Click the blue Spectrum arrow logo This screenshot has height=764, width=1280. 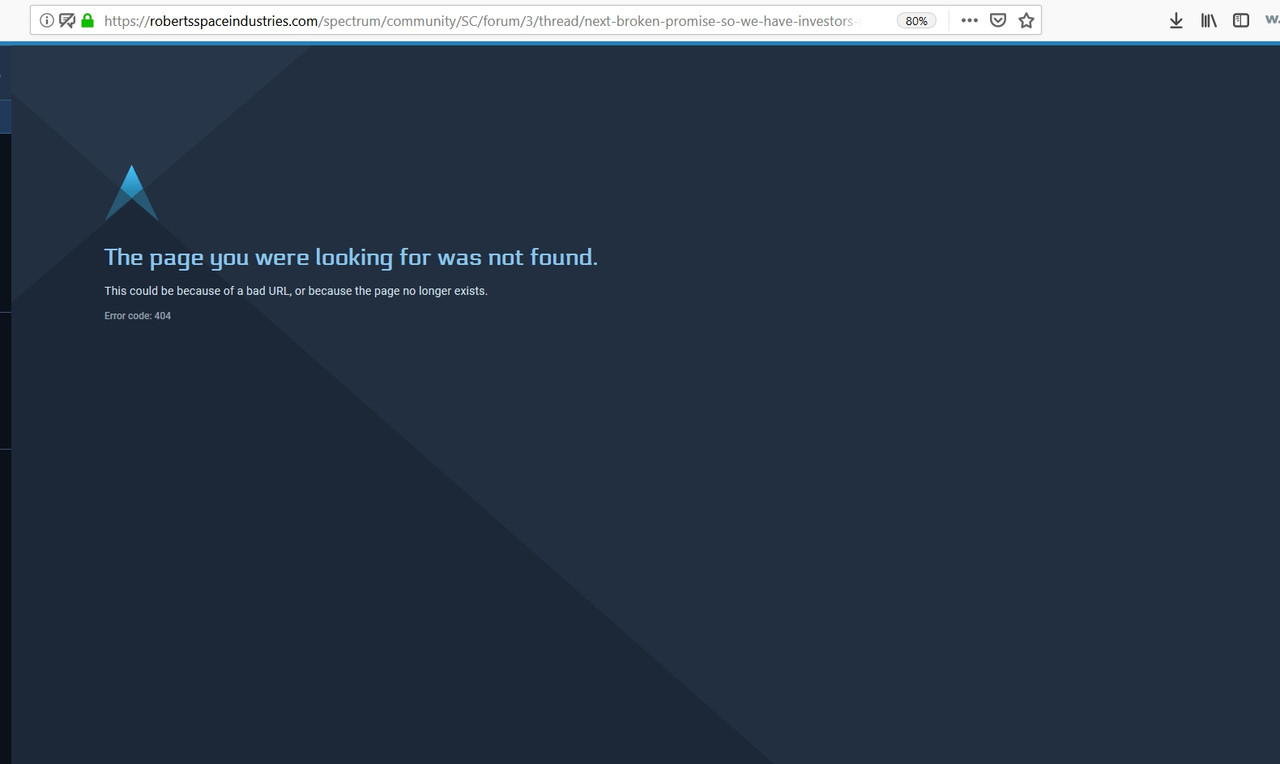[132, 193]
